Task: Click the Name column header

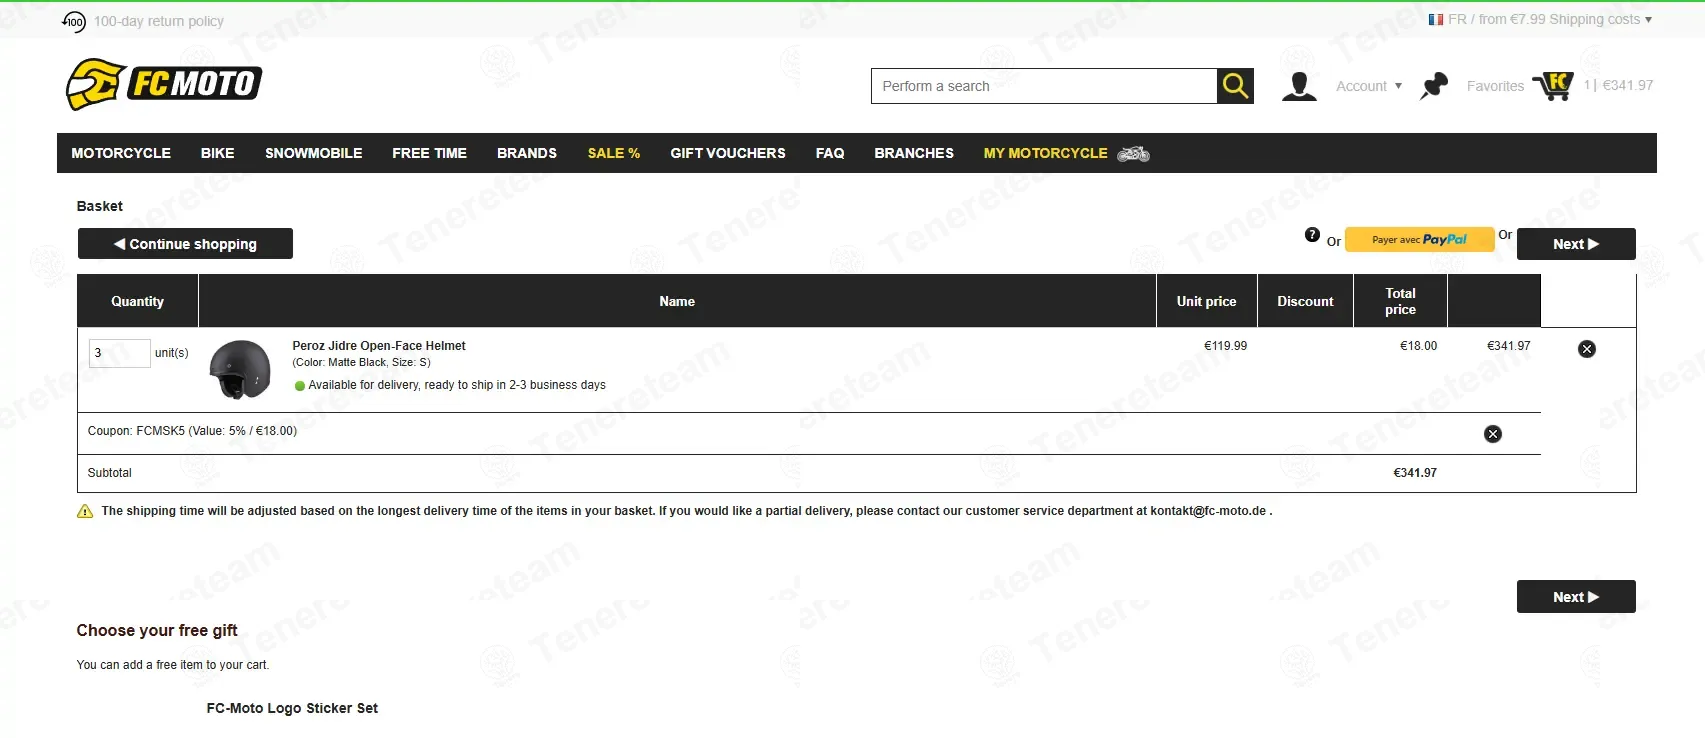Action: click(677, 301)
